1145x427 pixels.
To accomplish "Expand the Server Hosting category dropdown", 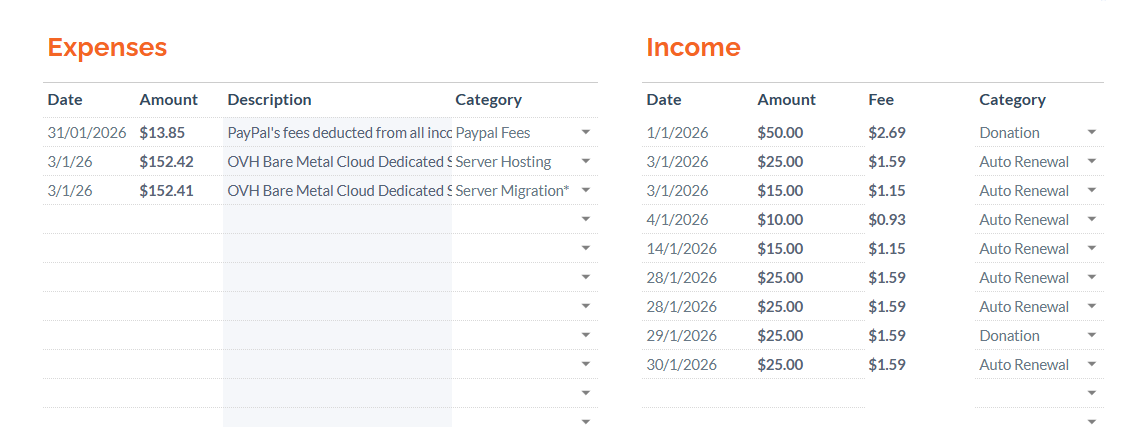I will click(586, 161).
